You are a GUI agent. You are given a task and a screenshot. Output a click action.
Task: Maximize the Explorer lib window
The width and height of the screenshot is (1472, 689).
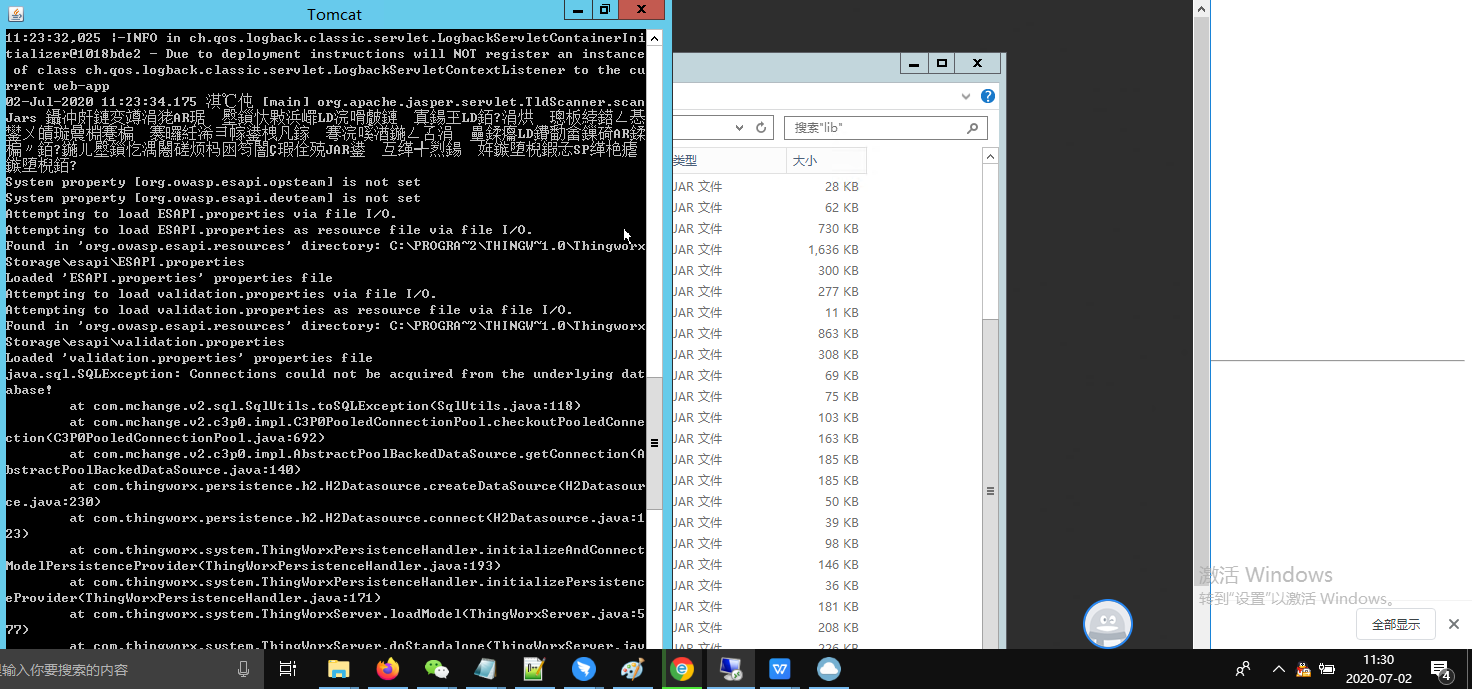point(941,63)
